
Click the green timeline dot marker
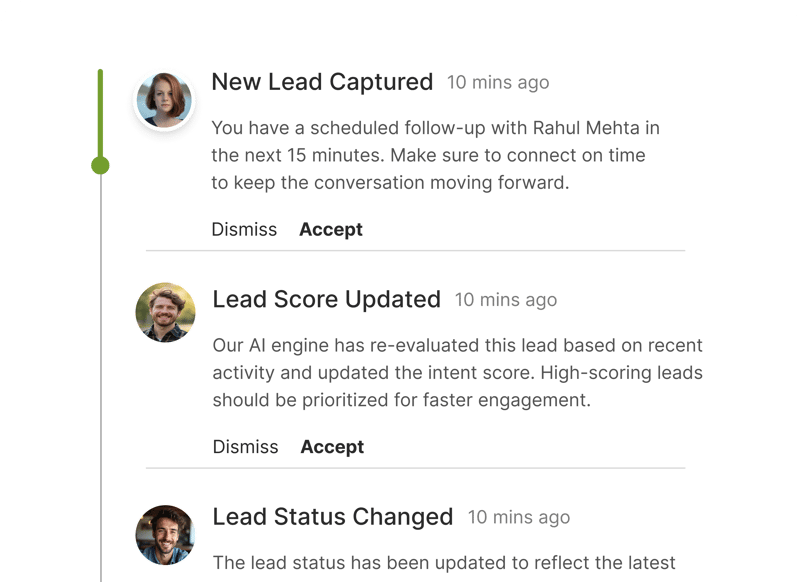point(100,165)
